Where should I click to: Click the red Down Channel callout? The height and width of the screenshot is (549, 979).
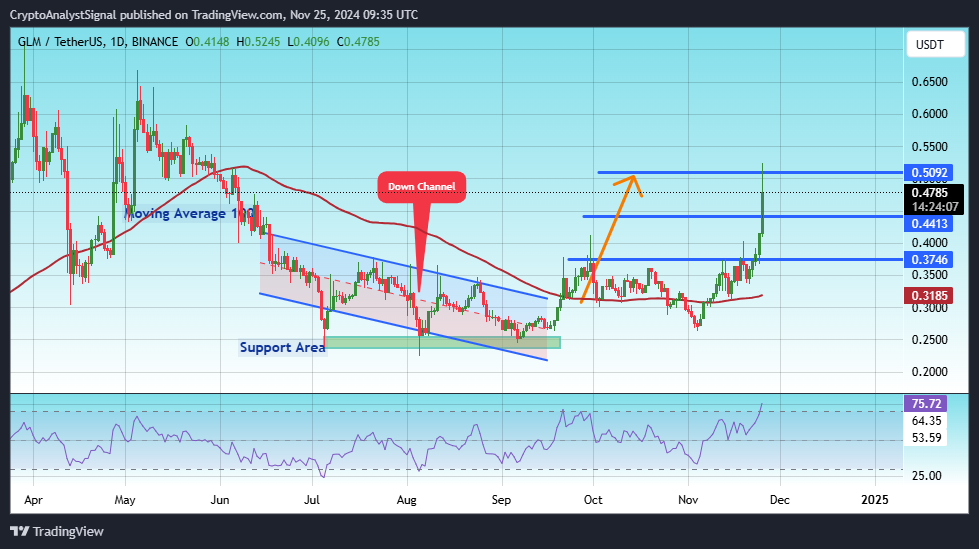tap(421, 186)
